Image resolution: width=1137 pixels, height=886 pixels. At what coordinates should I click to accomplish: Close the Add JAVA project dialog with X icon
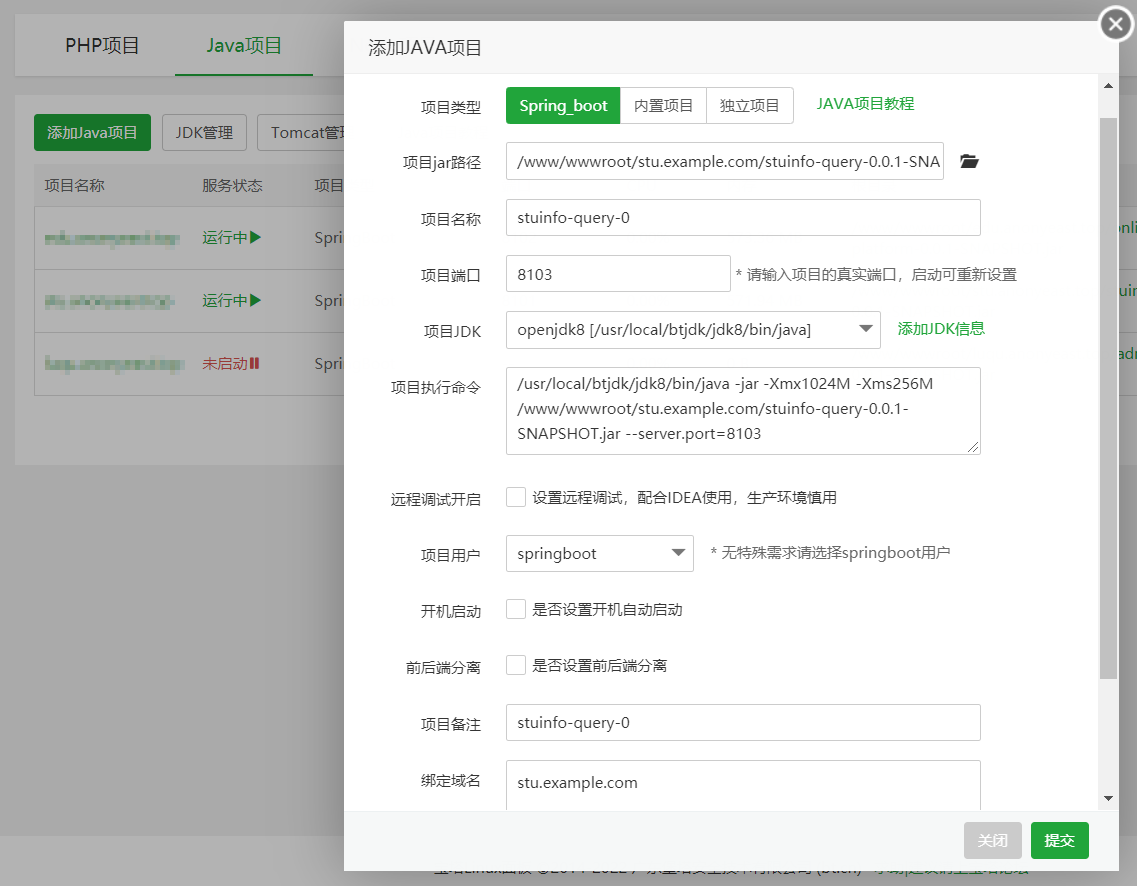tap(1116, 25)
